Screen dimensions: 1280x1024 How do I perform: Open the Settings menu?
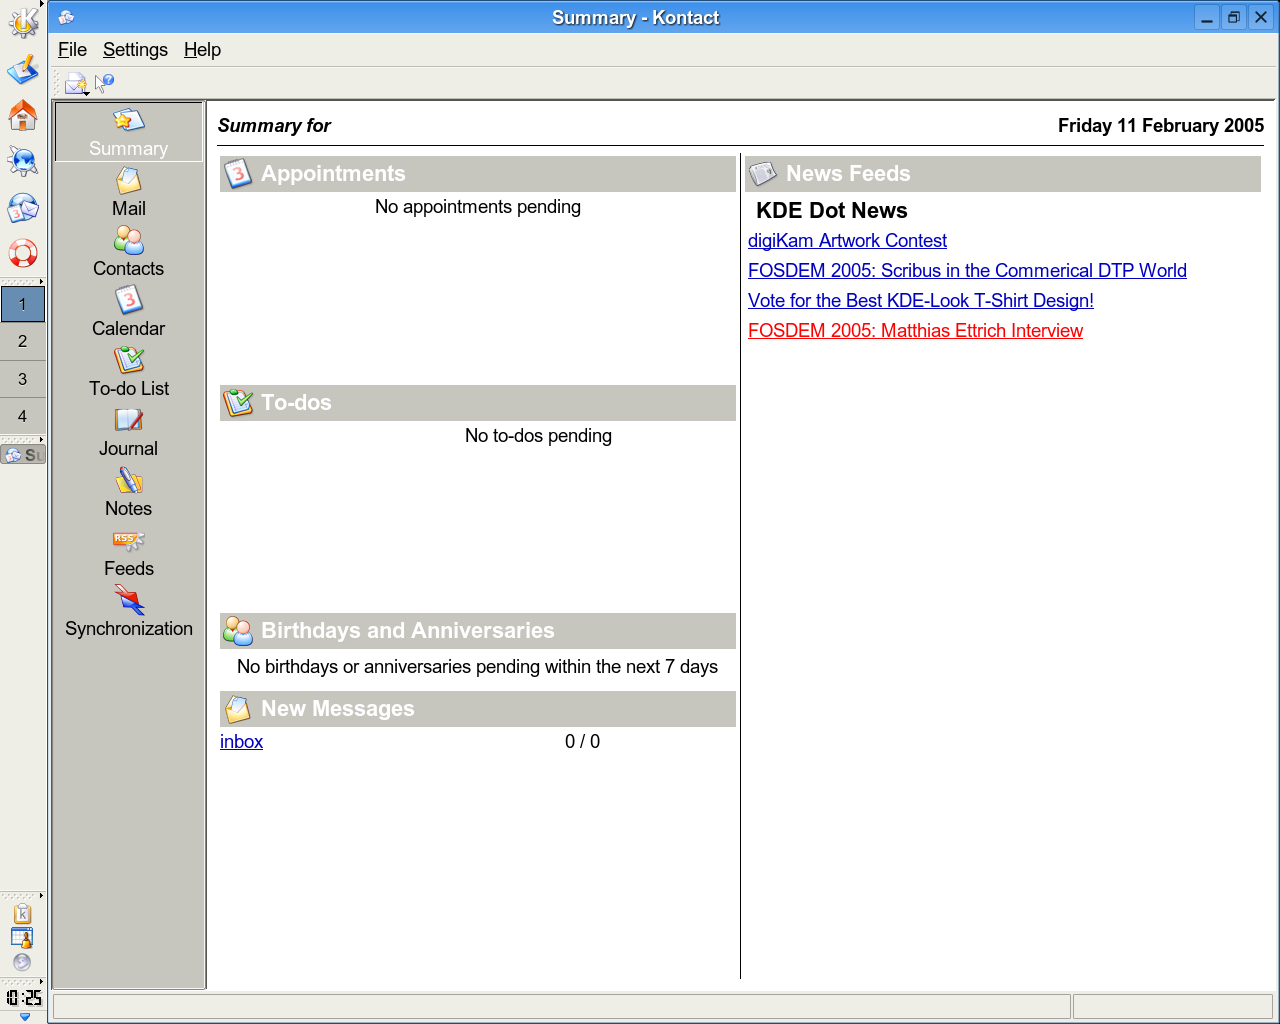click(x=135, y=50)
